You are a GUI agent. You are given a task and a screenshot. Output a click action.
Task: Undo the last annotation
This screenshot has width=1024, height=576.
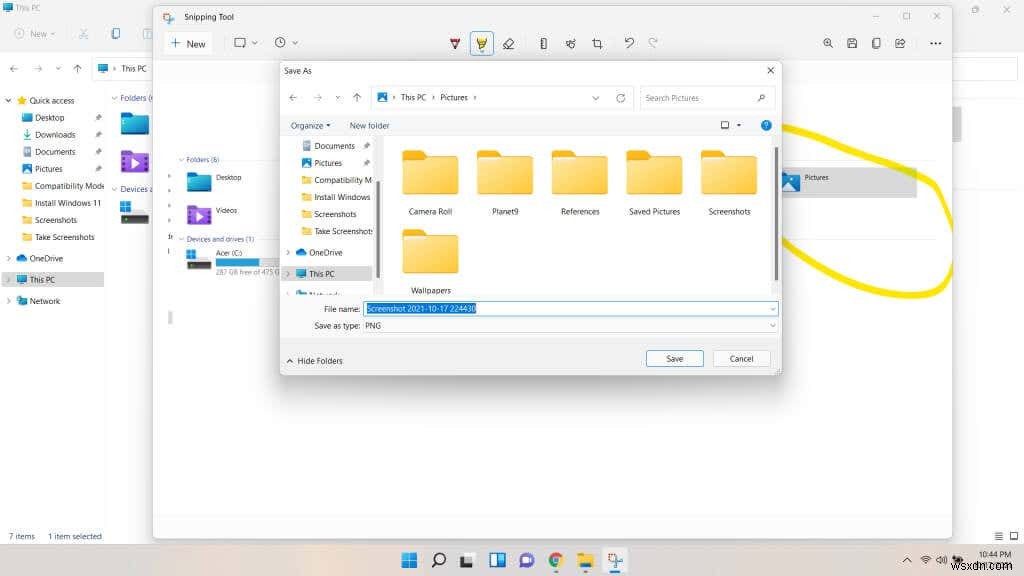click(628, 43)
